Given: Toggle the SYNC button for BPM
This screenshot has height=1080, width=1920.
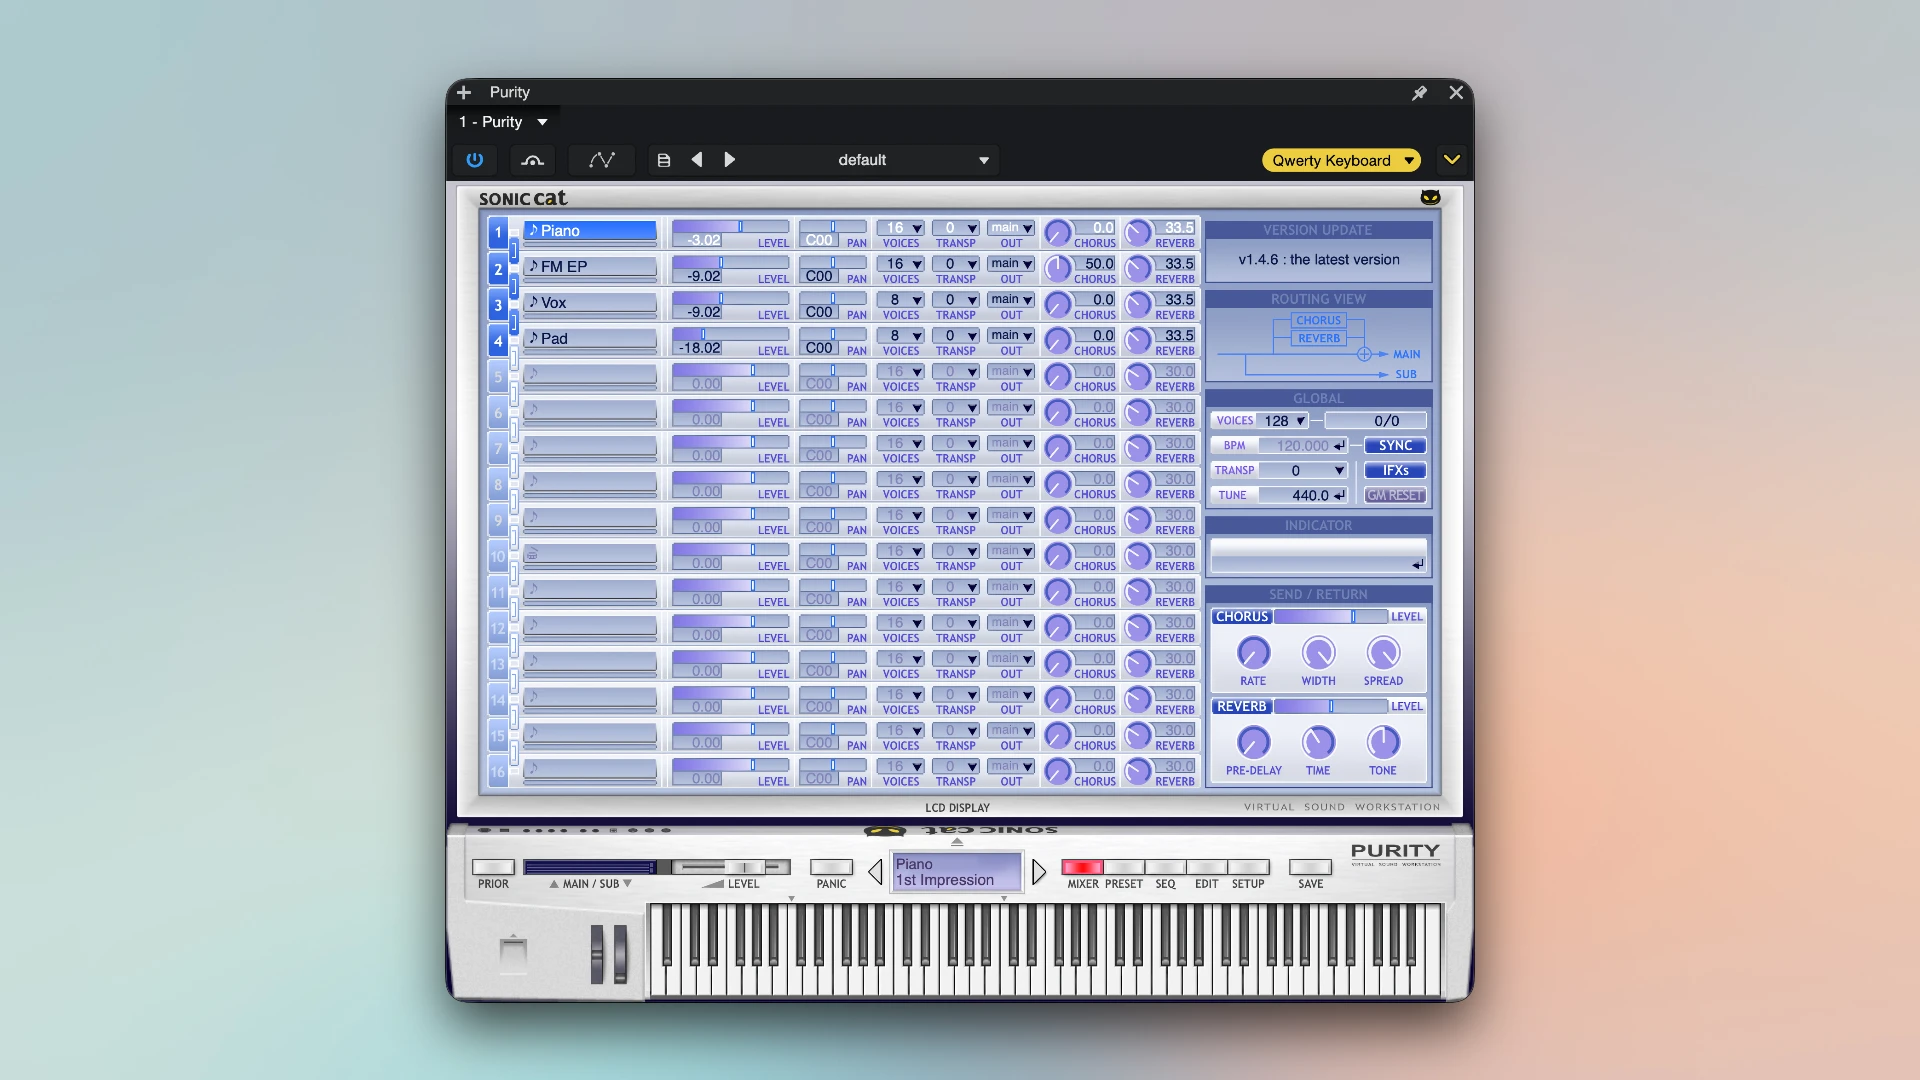Looking at the screenshot, I should pos(1395,446).
